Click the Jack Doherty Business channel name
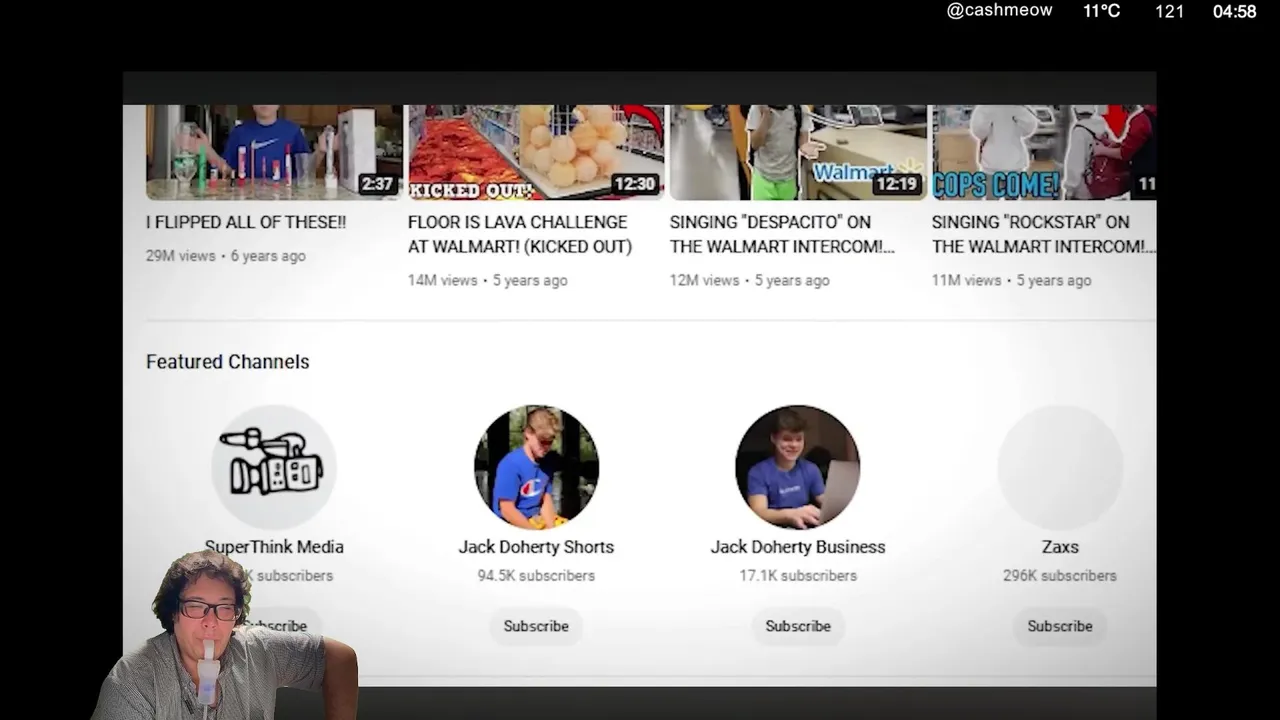1280x720 pixels. click(798, 547)
